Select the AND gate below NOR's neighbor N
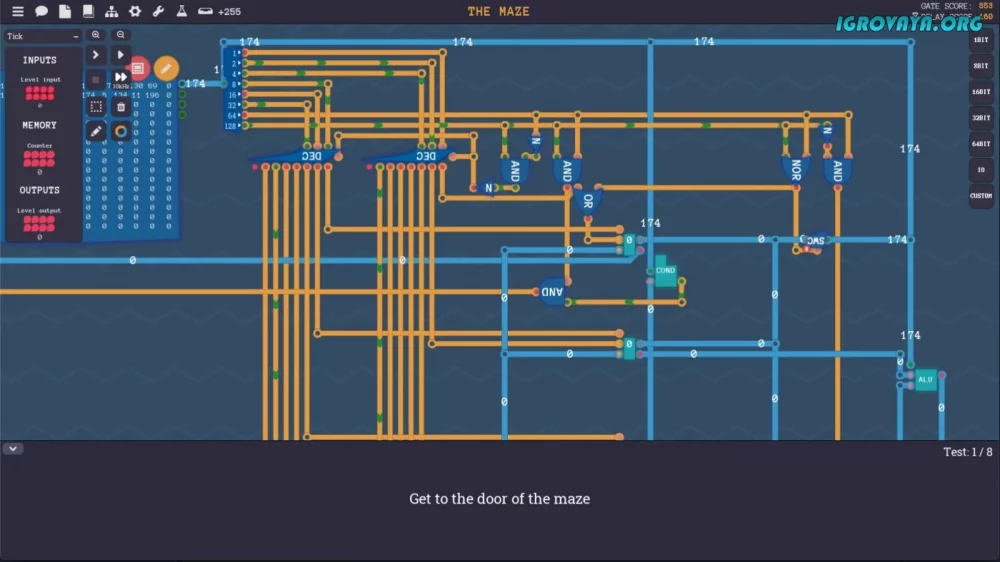This screenshot has height=562, width=1000. [x=837, y=170]
